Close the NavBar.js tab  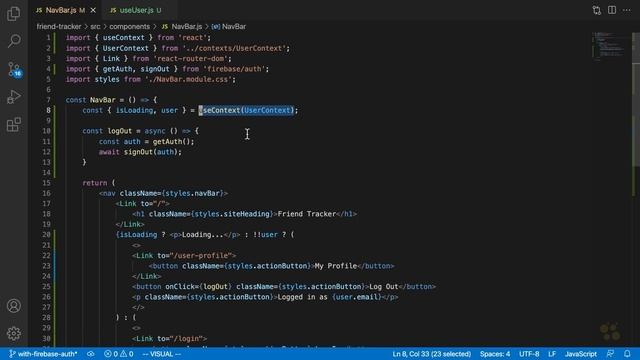pos(93,10)
